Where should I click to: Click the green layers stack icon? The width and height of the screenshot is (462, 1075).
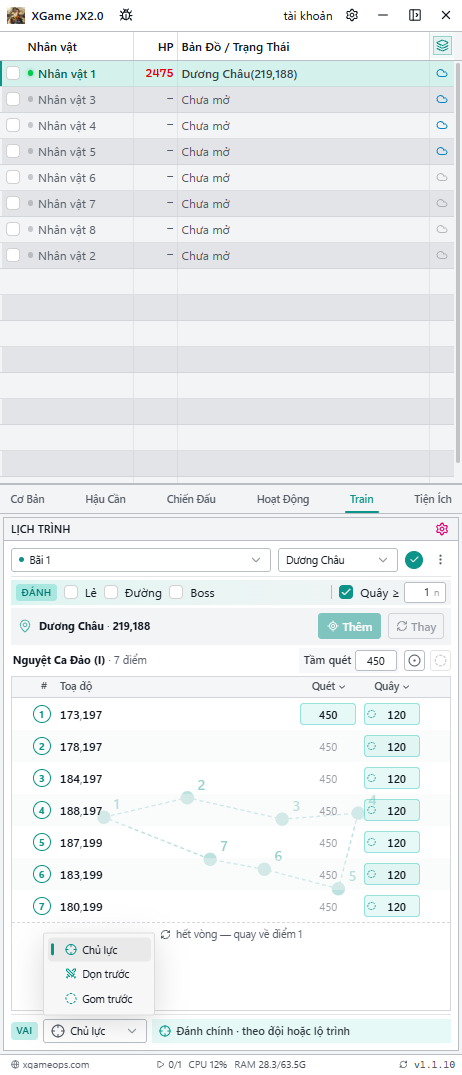(442, 46)
